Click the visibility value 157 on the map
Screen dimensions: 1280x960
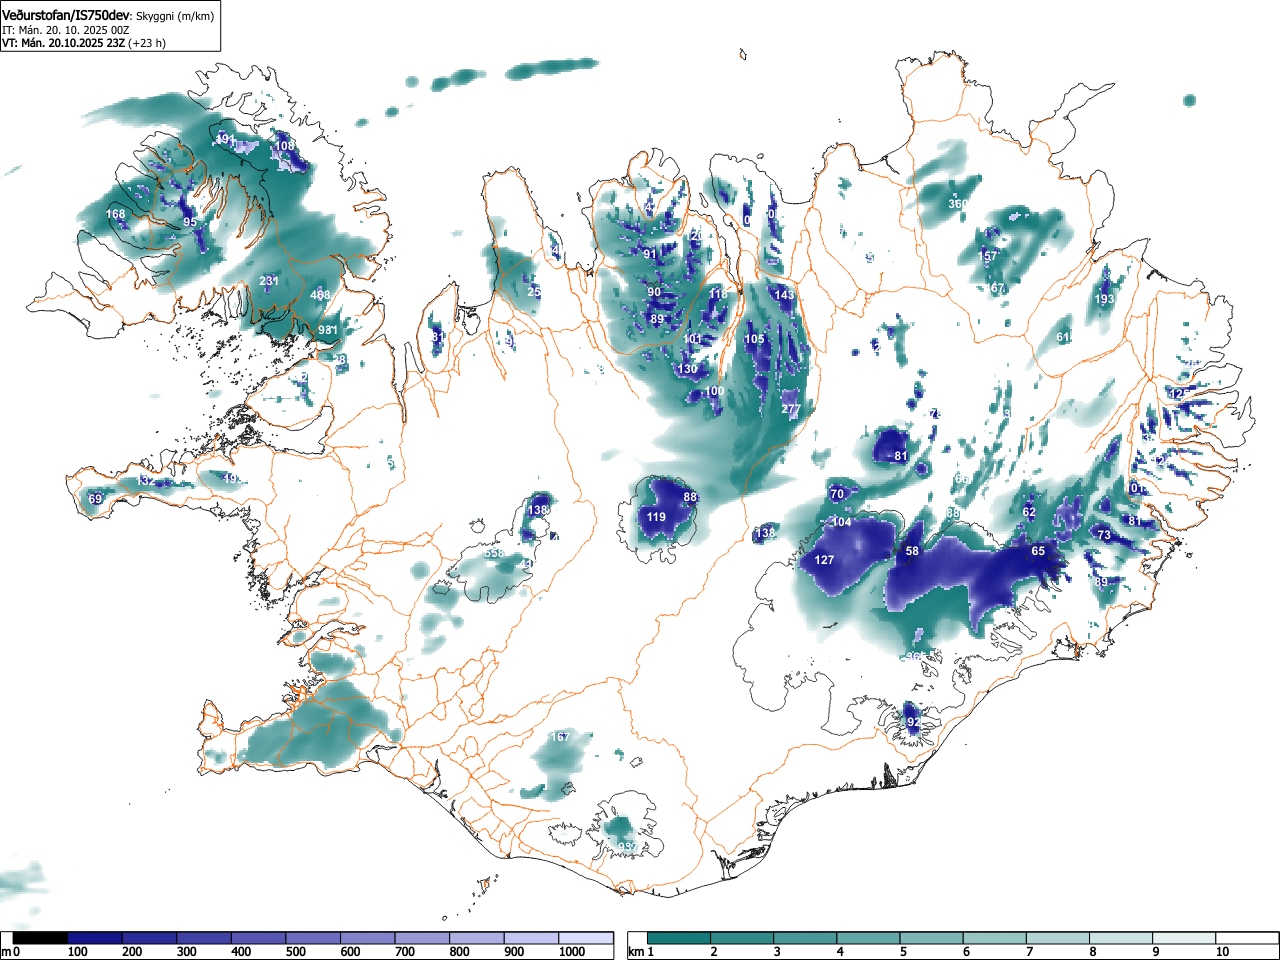click(988, 257)
